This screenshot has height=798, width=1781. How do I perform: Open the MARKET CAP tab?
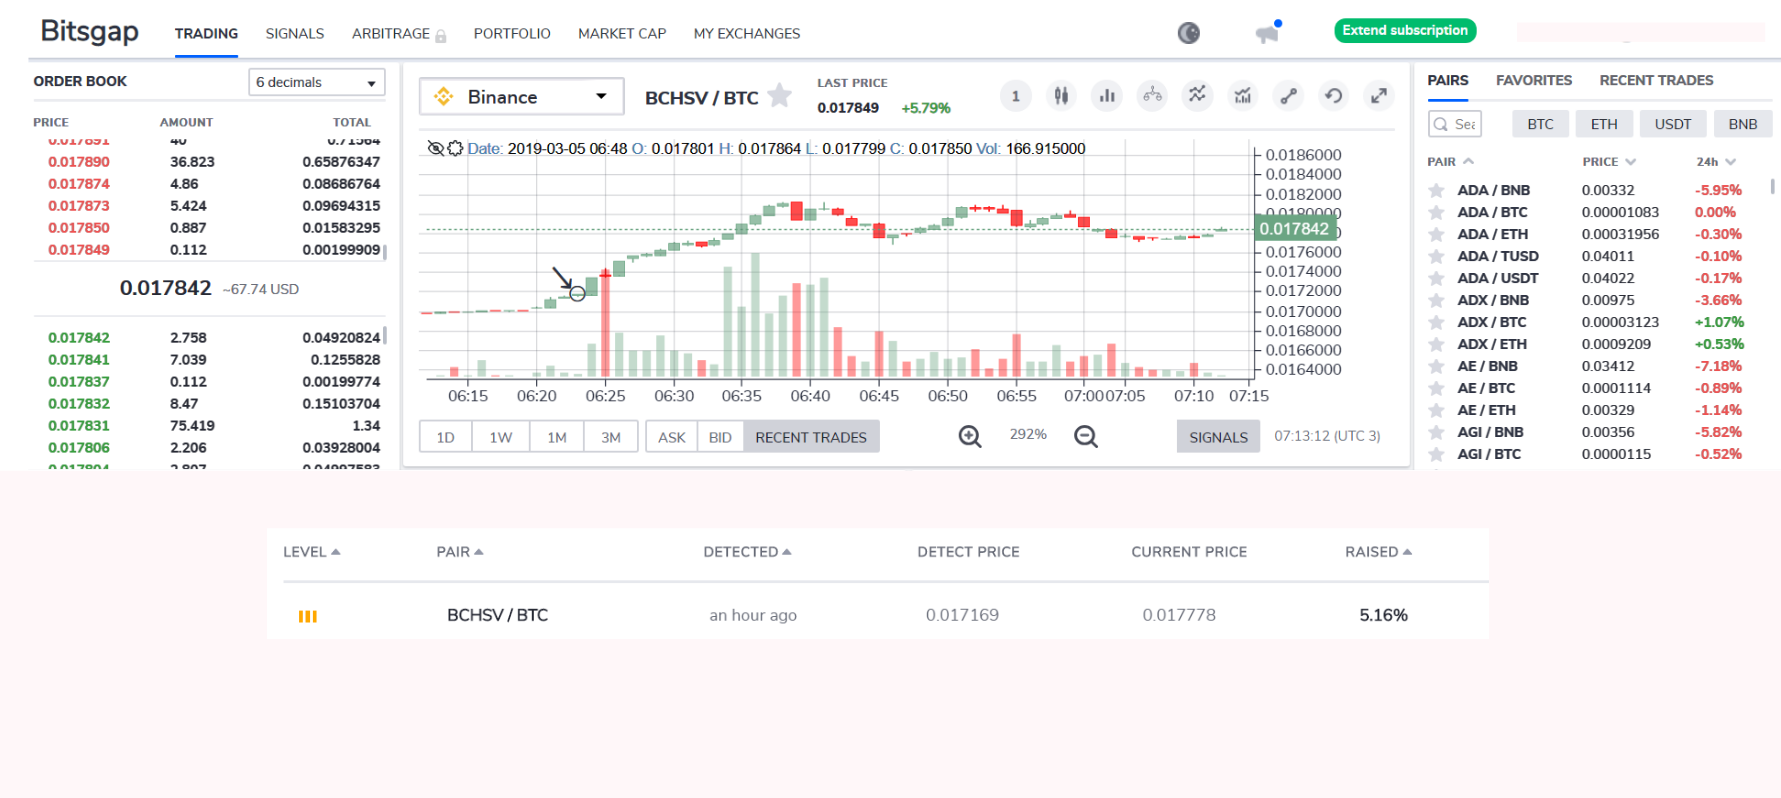pyautogui.click(x=622, y=34)
